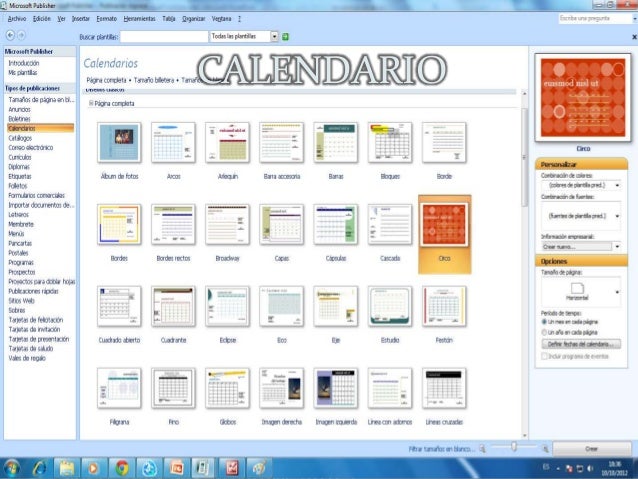Adjust the thumbnail zoom slider handle
Viewport: 638px width, 479px height.
(x=514, y=447)
